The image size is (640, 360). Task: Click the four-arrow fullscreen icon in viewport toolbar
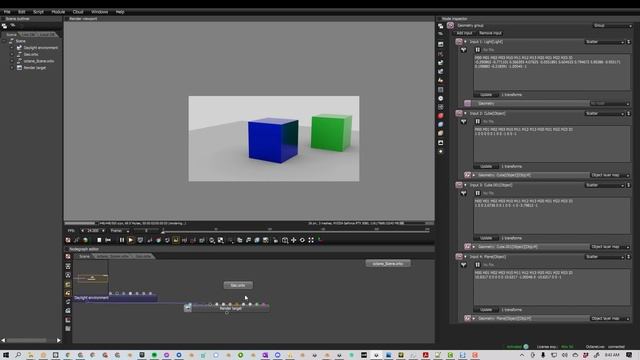click(x=311, y=240)
